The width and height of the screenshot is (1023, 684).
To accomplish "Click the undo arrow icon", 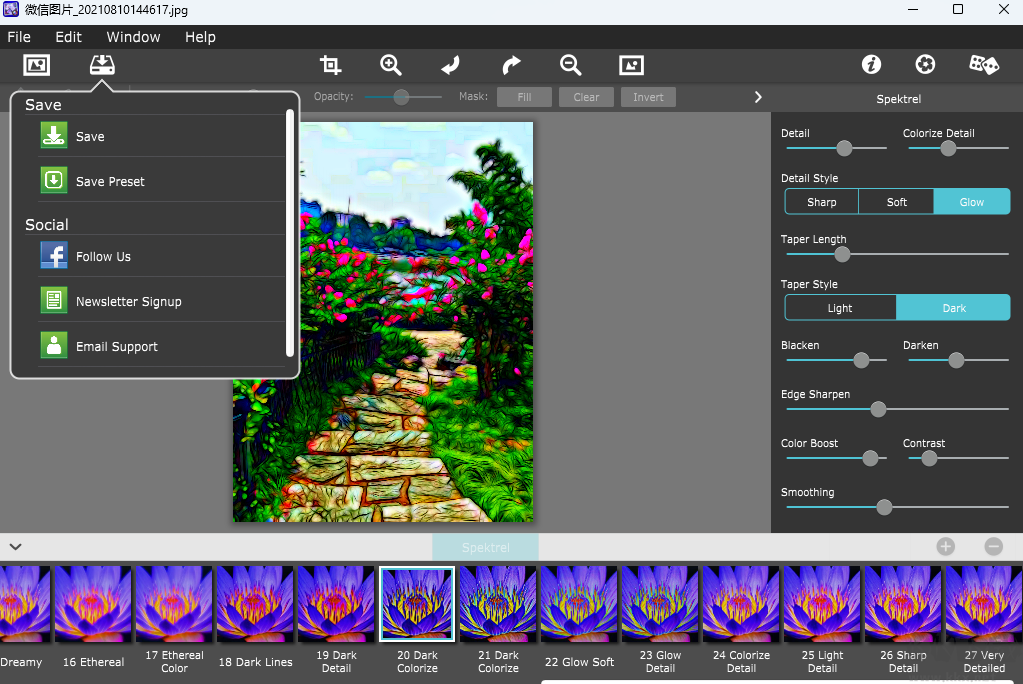I will [x=451, y=66].
